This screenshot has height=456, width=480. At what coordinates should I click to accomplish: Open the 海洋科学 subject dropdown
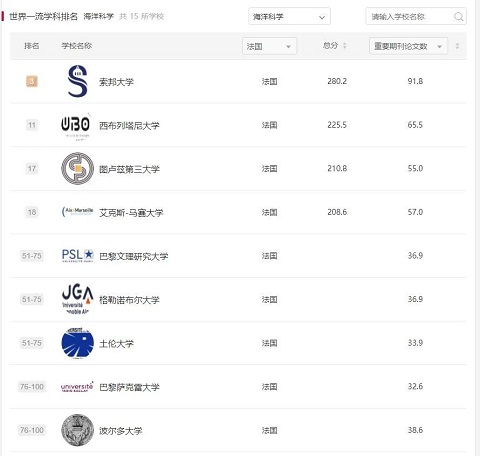pos(289,16)
